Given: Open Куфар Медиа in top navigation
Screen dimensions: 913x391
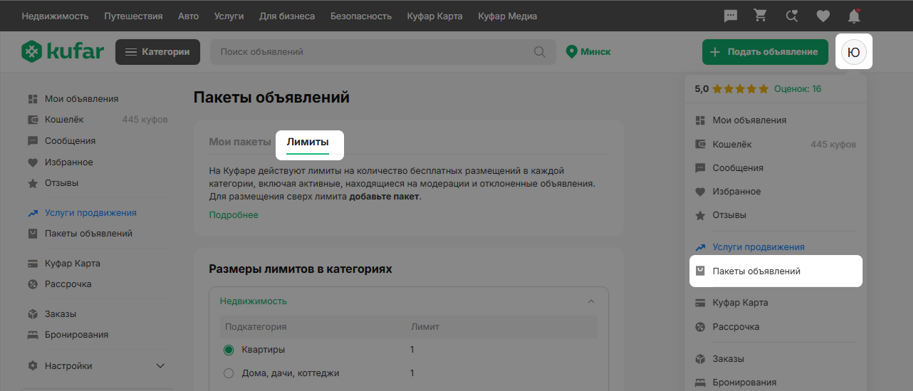Looking at the screenshot, I should click(x=508, y=16).
